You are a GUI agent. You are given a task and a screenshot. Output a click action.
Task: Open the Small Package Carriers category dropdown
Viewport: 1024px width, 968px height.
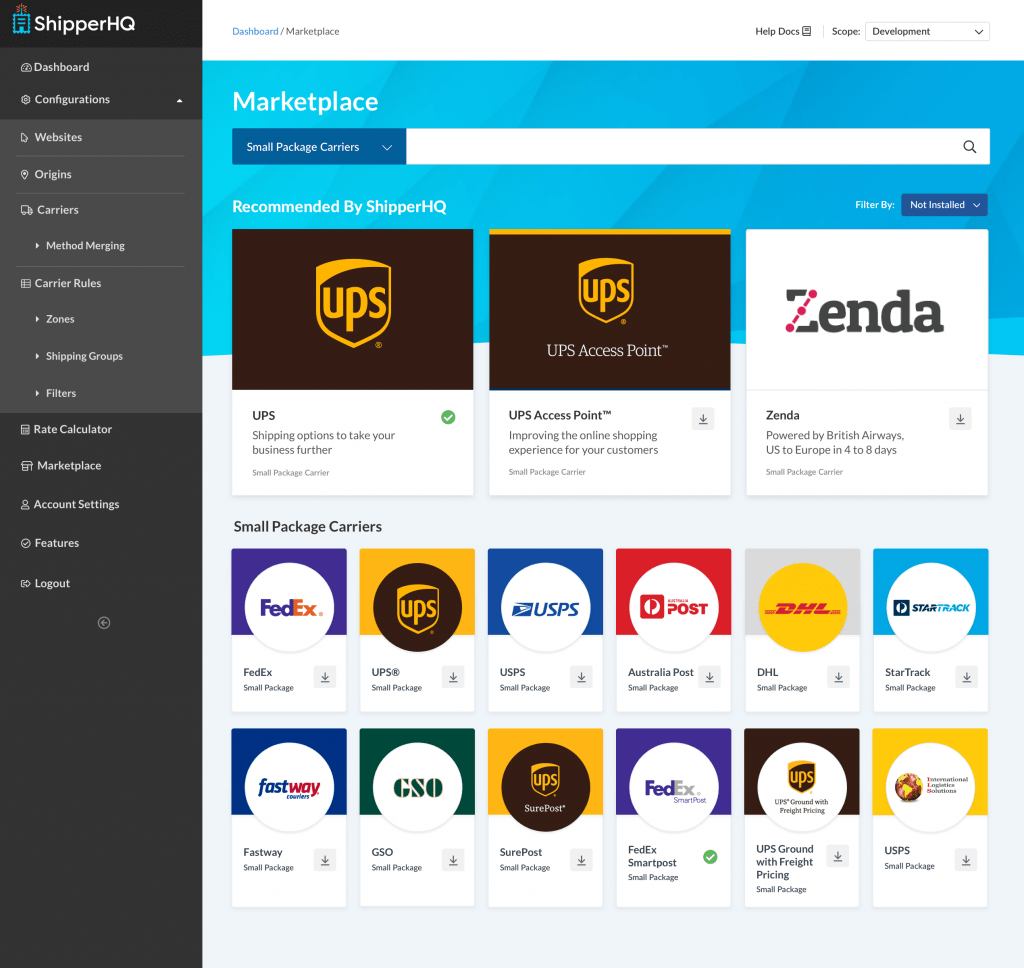(x=319, y=147)
